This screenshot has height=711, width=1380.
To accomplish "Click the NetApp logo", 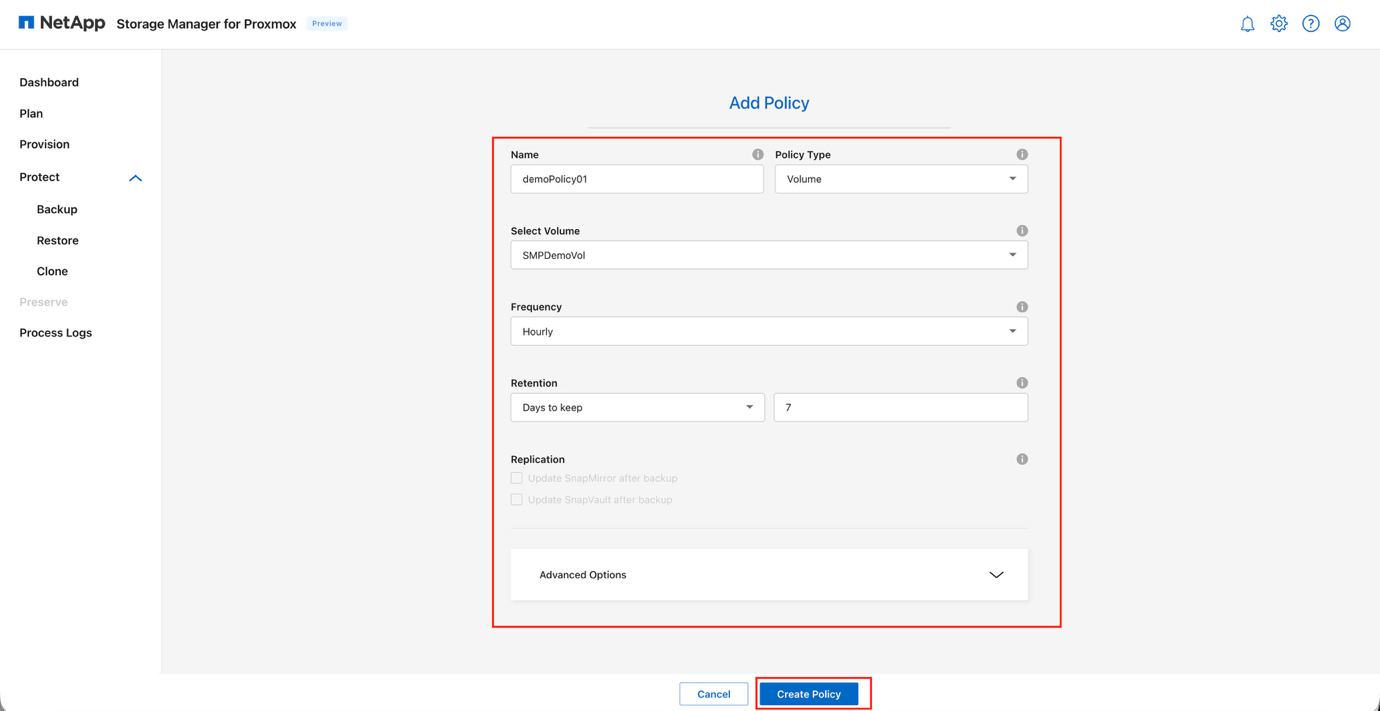I will pos(60,22).
